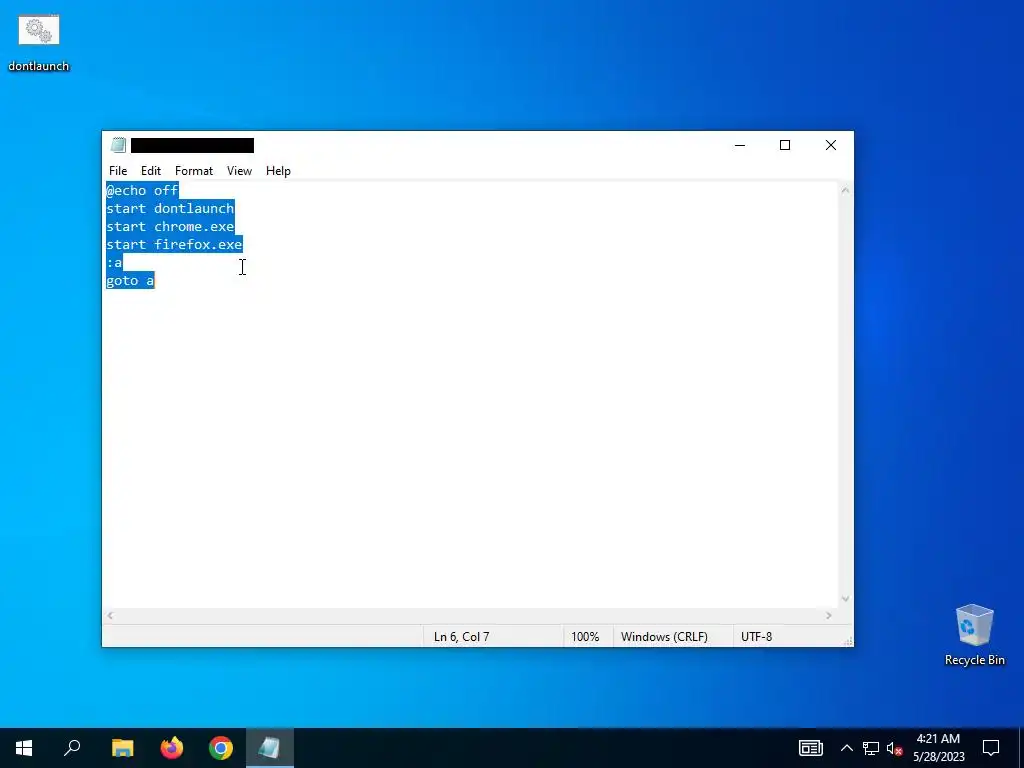1024x768 pixels.
Task: Show hidden system tray icons
Action: click(846, 748)
